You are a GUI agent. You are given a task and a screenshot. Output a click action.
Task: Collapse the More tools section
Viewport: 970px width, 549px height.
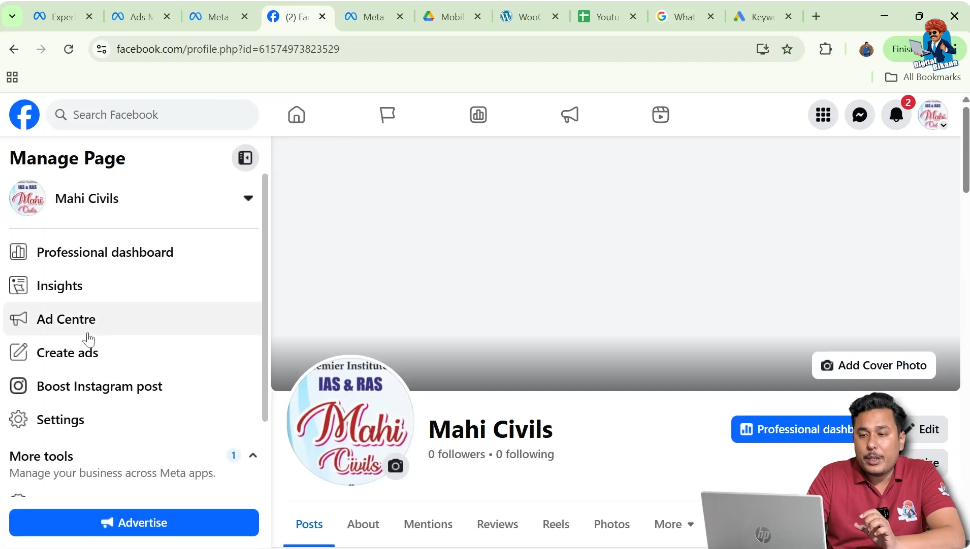(252, 456)
